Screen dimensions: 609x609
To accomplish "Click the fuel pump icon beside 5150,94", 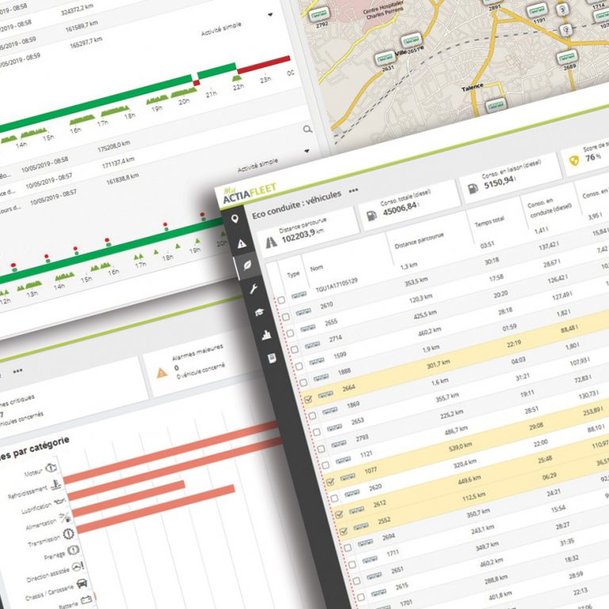I will (x=473, y=189).
